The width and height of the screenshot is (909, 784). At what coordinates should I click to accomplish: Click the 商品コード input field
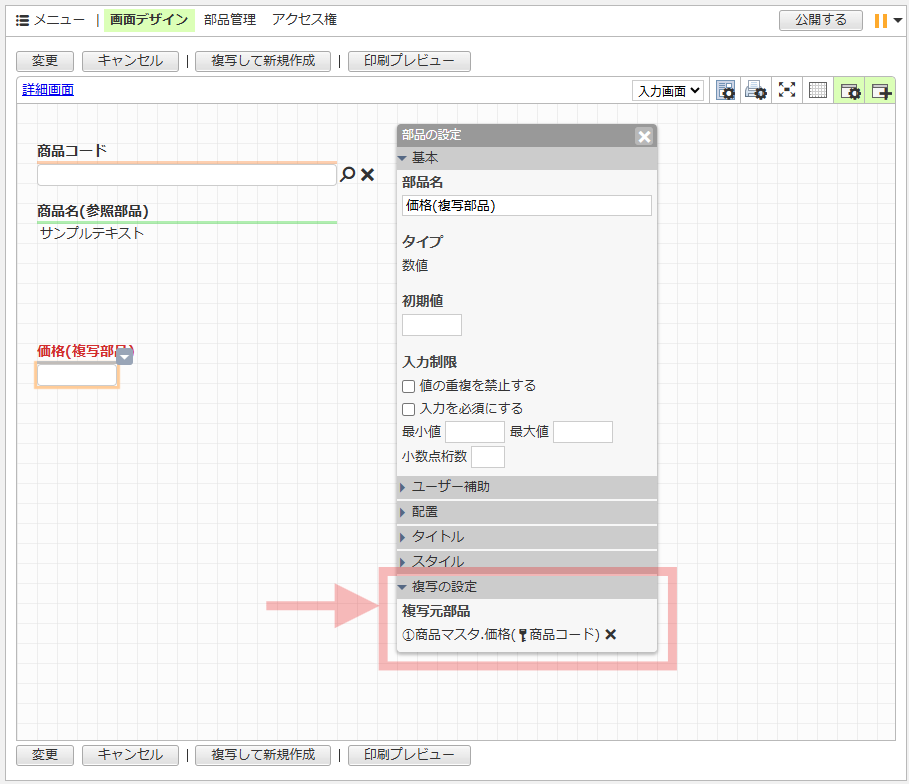(187, 175)
